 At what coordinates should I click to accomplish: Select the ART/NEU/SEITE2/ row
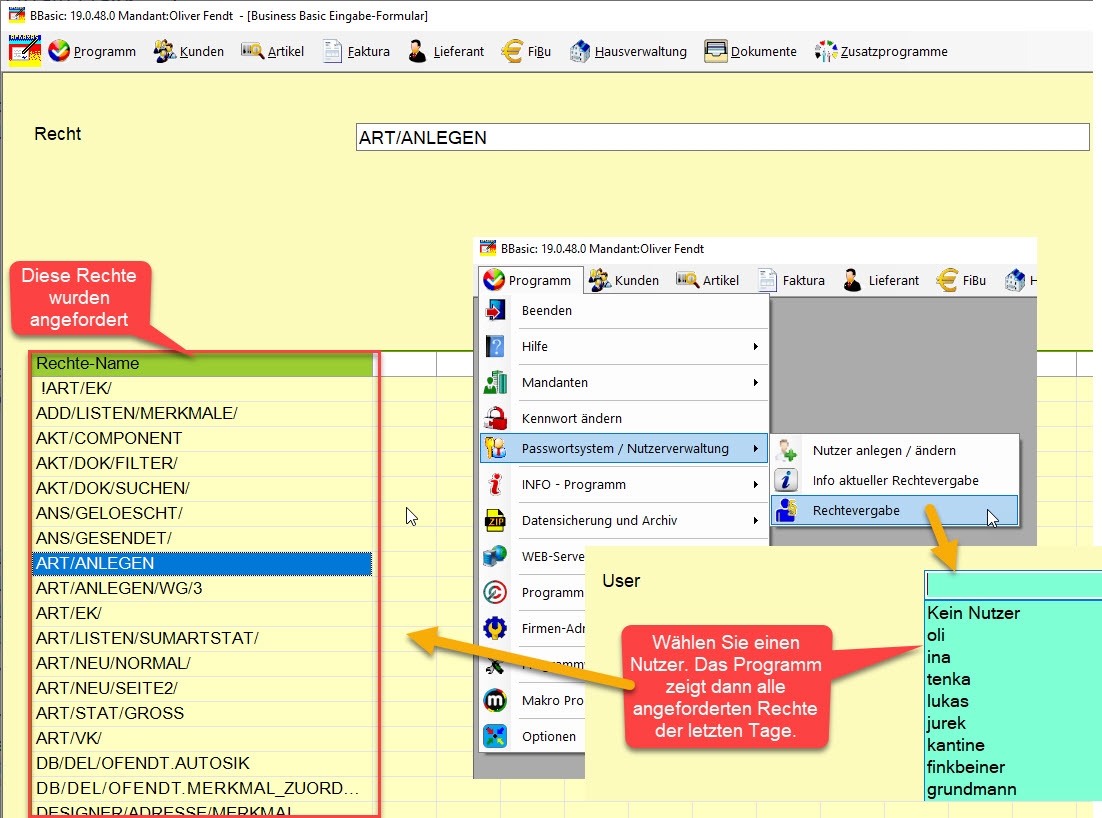tap(202, 688)
